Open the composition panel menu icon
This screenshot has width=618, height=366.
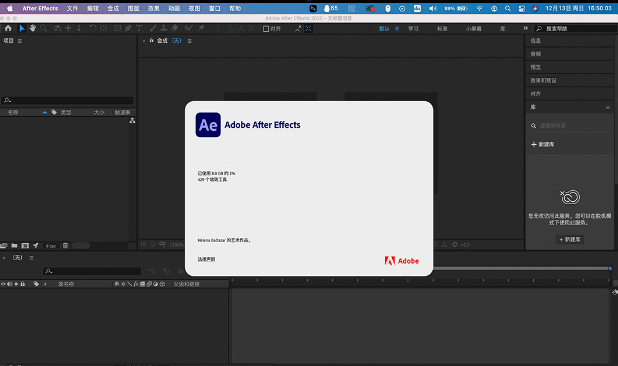coord(190,41)
